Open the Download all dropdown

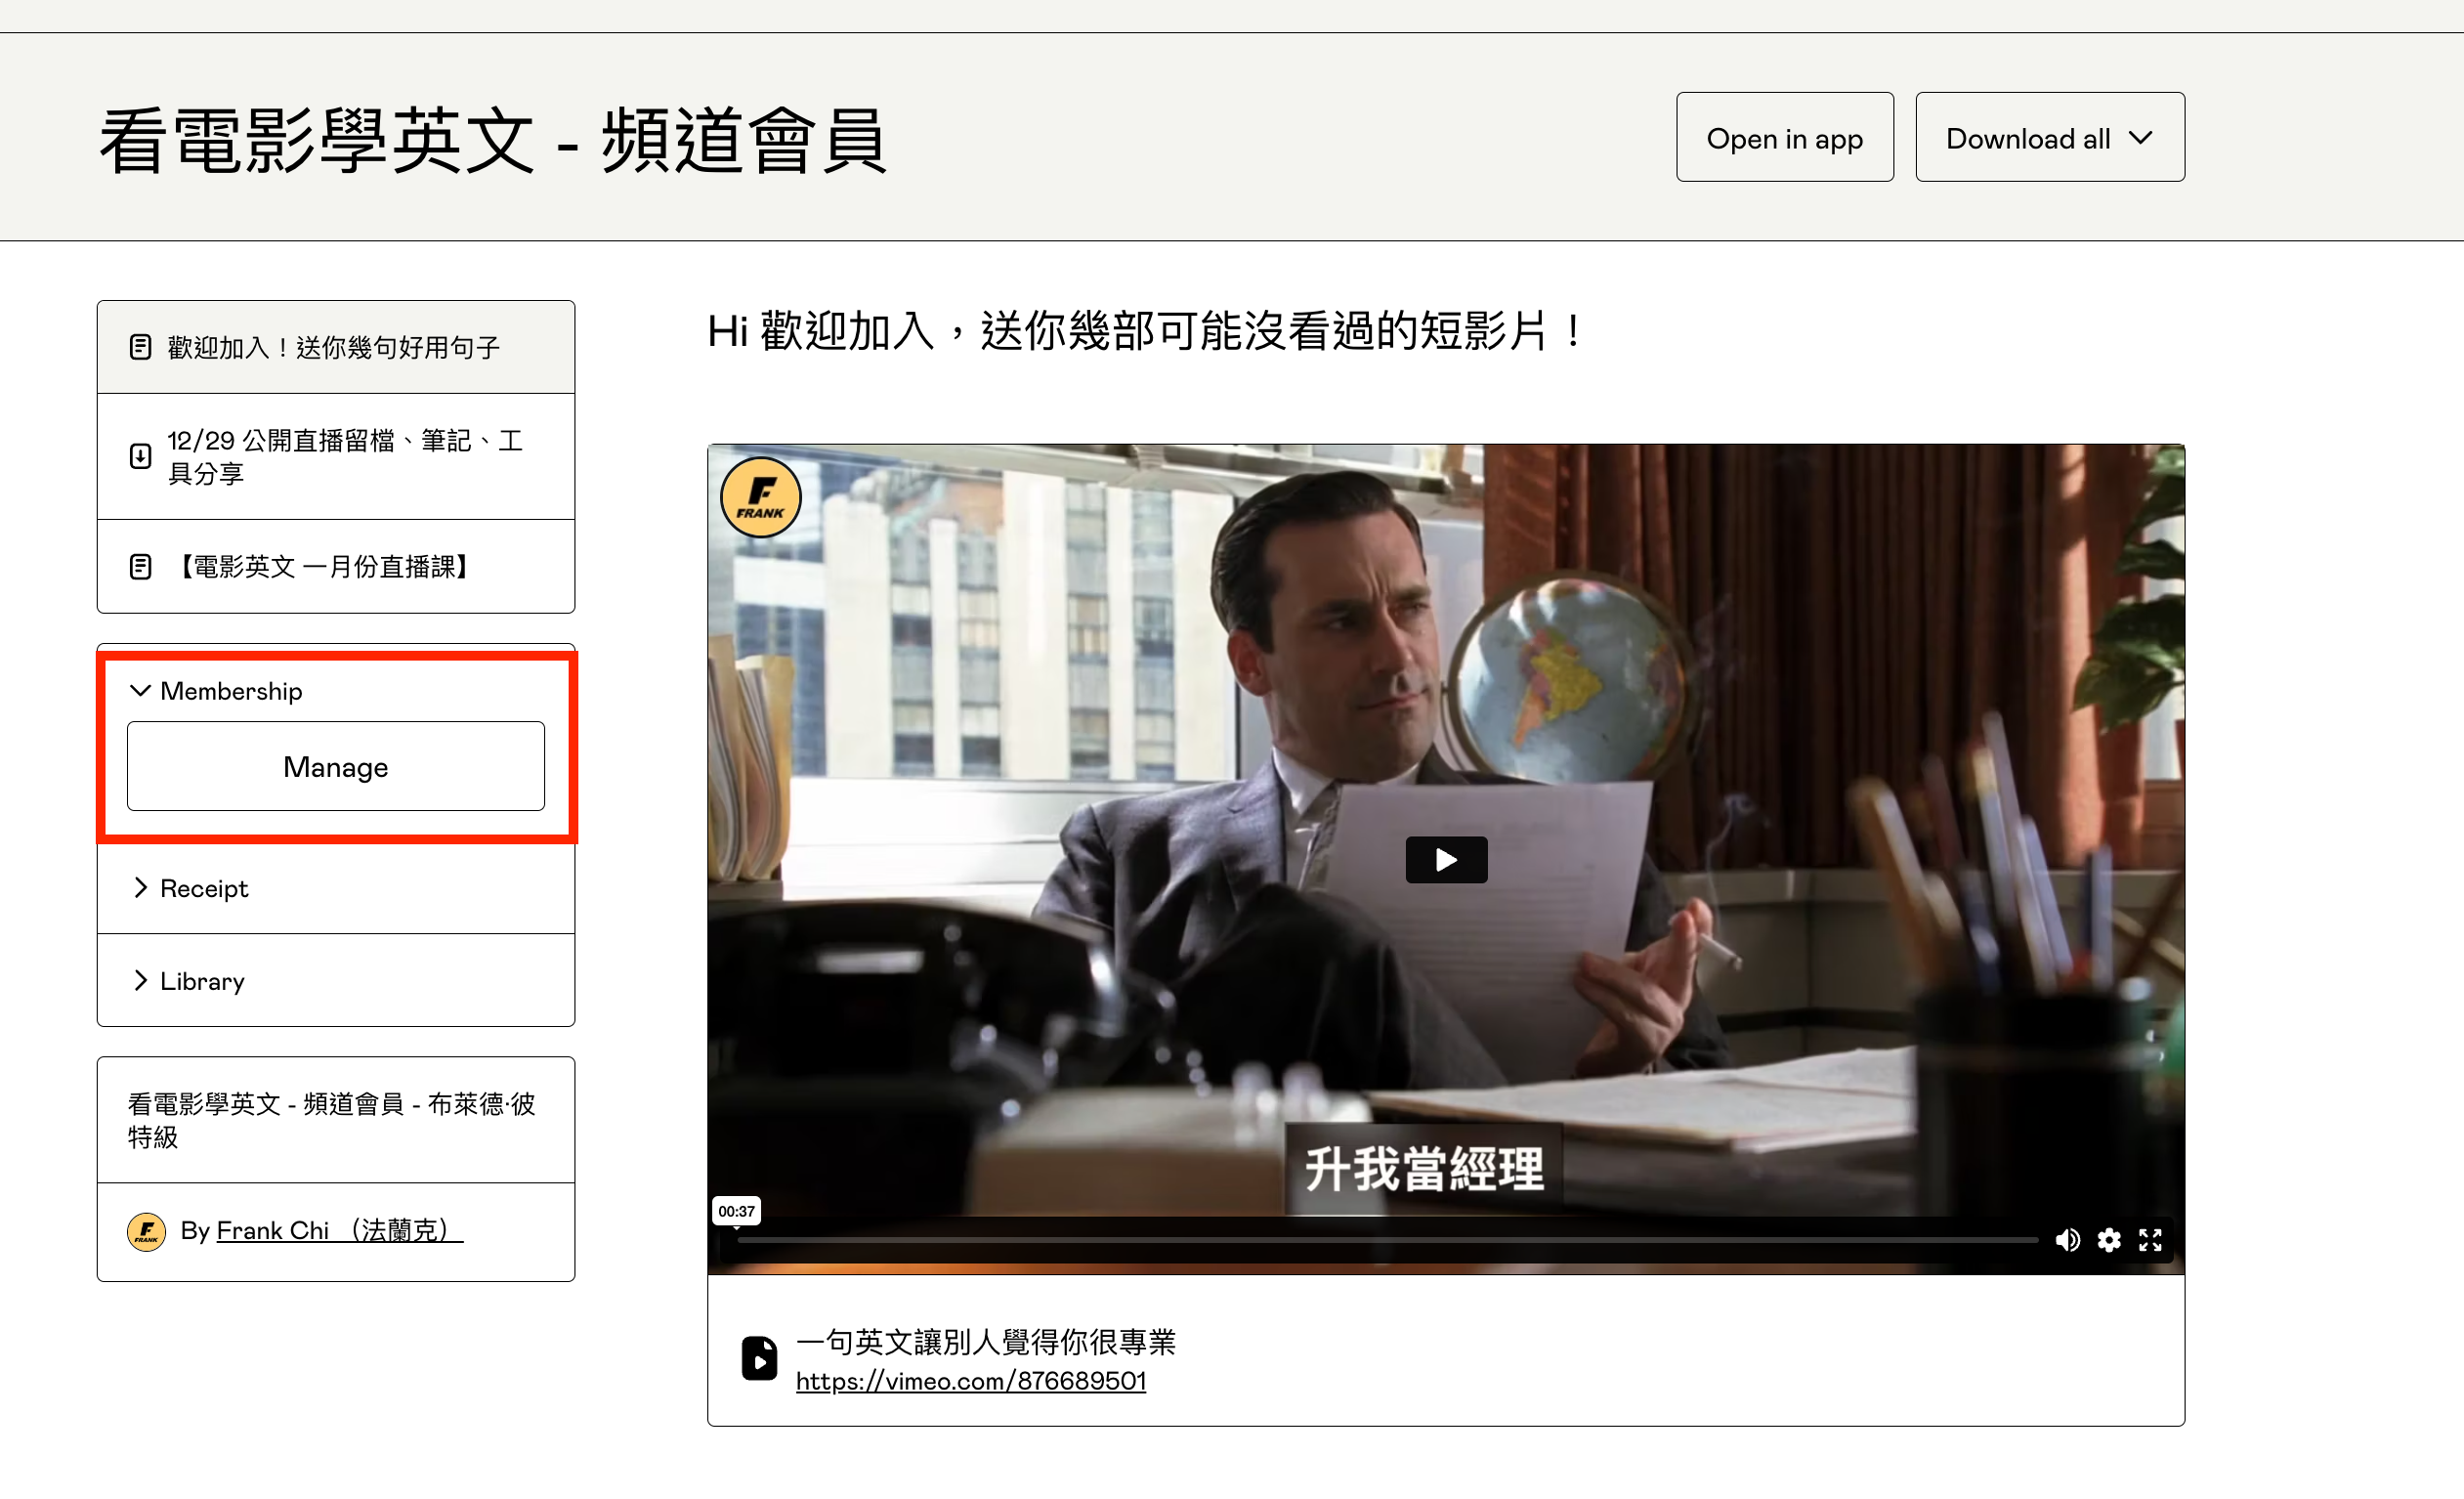pyautogui.click(x=2049, y=138)
